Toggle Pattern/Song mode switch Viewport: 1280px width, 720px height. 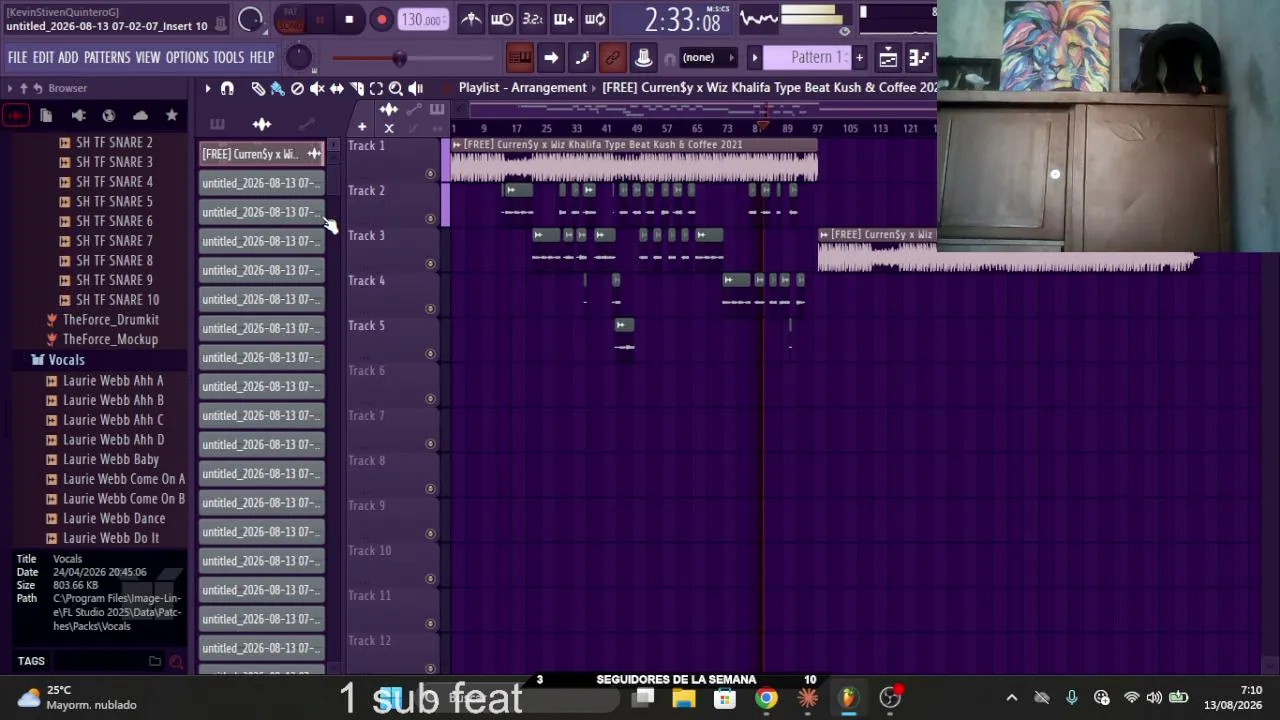click(290, 19)
